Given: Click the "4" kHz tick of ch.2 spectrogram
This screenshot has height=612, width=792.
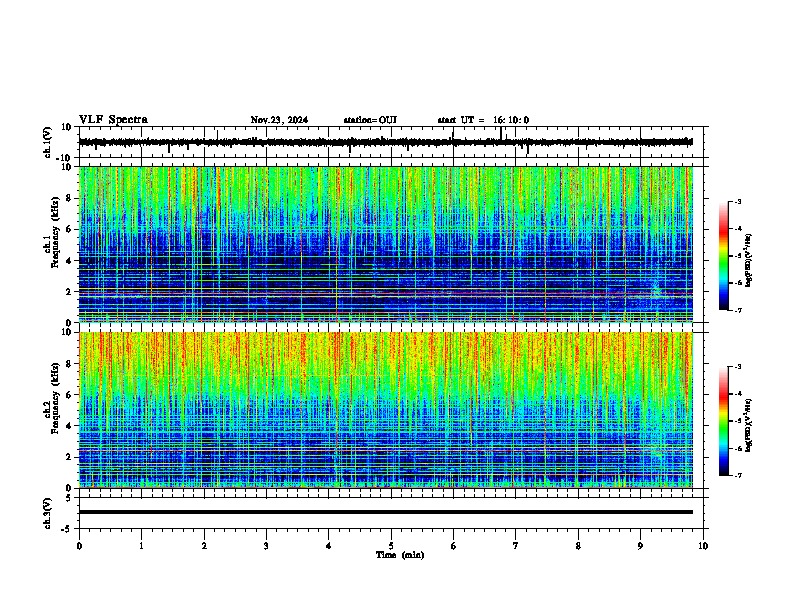Looking at the screenshot, I should pos(70,426).
